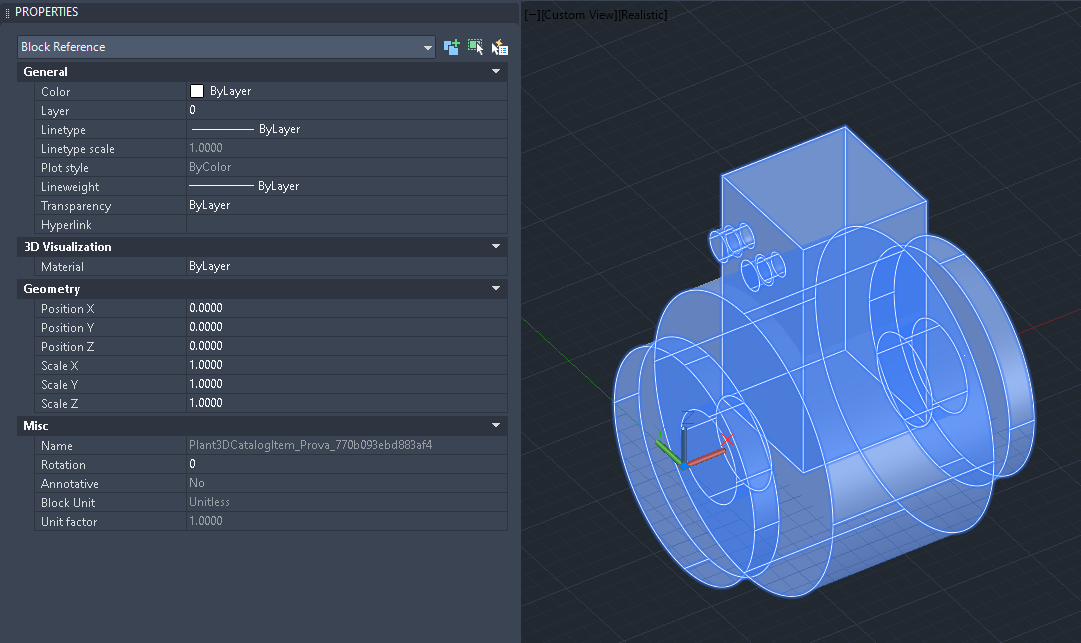Image resolution: width=1081 pixels, height=643 pixels.
Task: Click the Properties palette grip handle
Action: click(x=8, y=12)
